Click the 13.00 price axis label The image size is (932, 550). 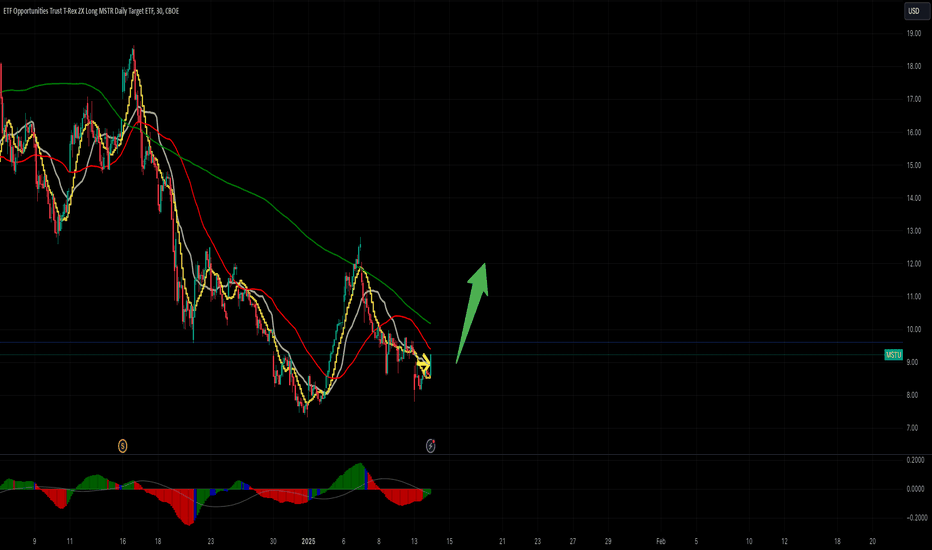(x=914, y=231)
